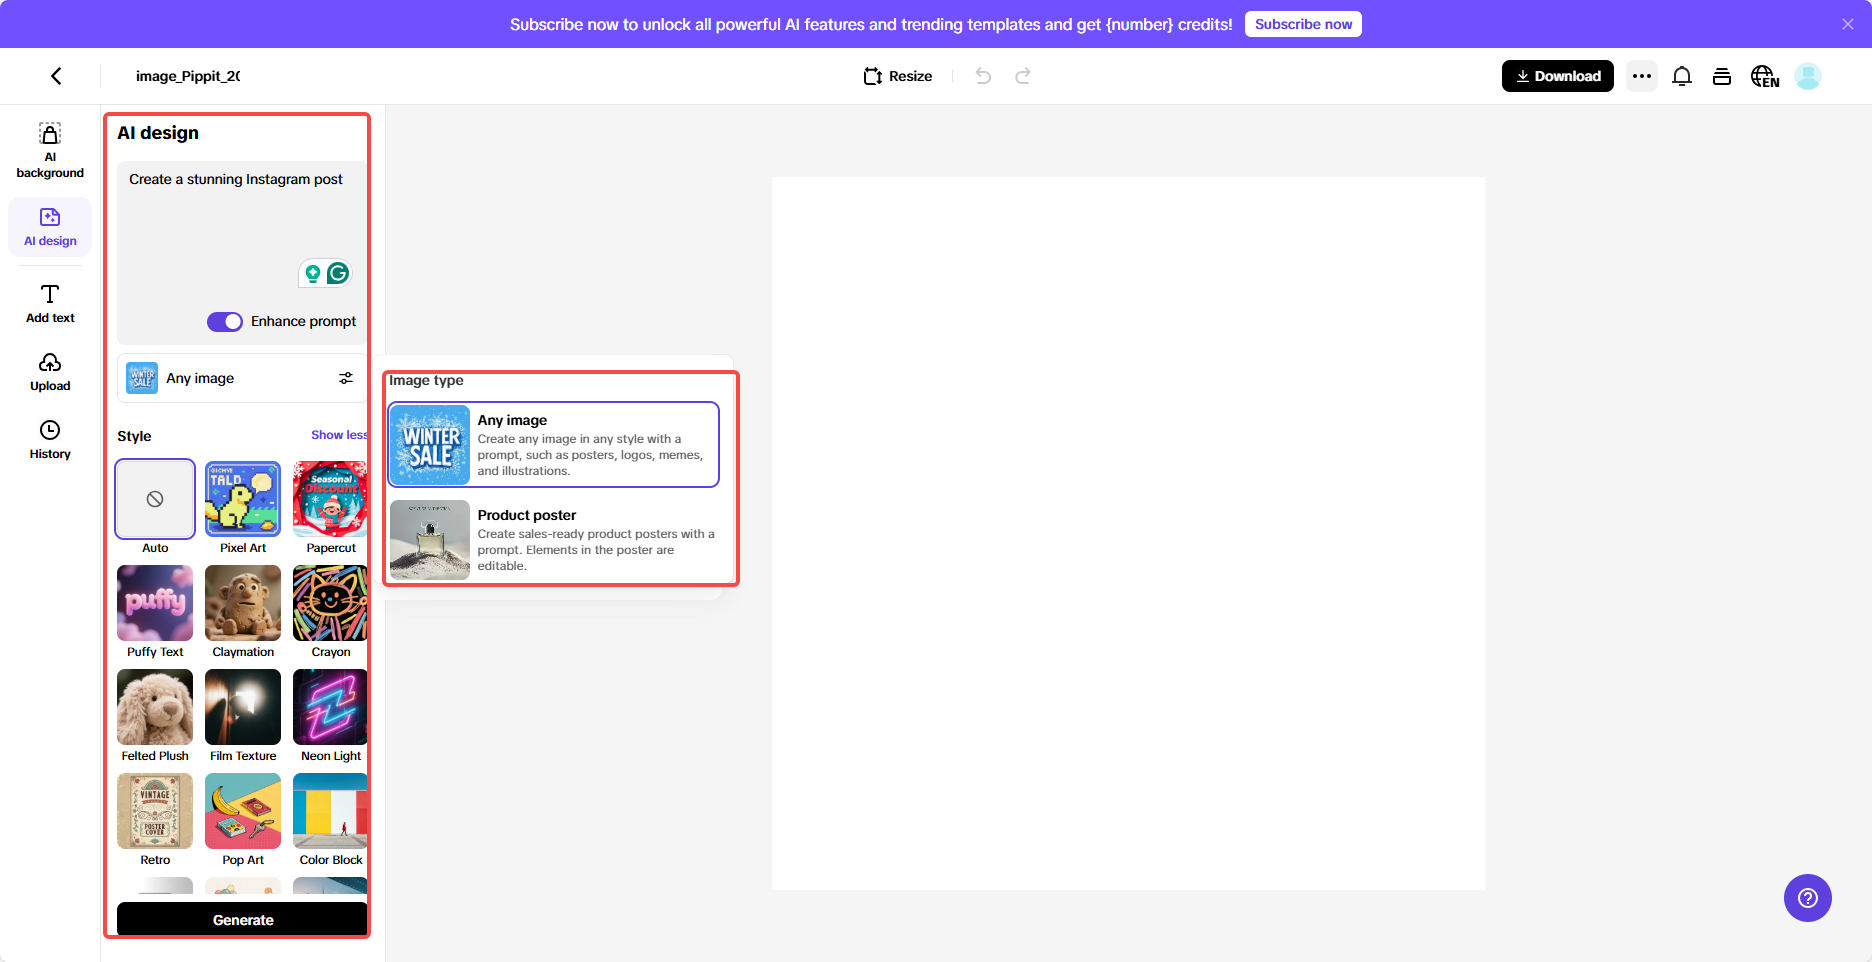The image size is (1872, 962).
Task: Click the Resize button
Action: [898, 76]
